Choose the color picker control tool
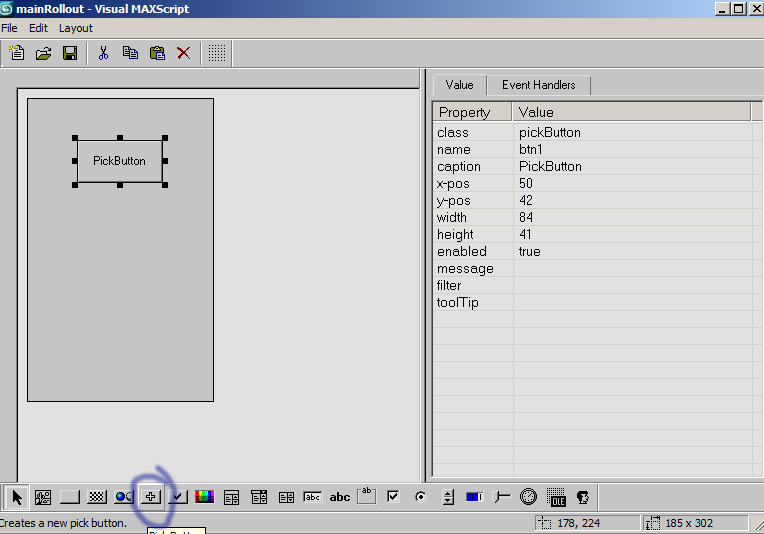 click(205, 497)
